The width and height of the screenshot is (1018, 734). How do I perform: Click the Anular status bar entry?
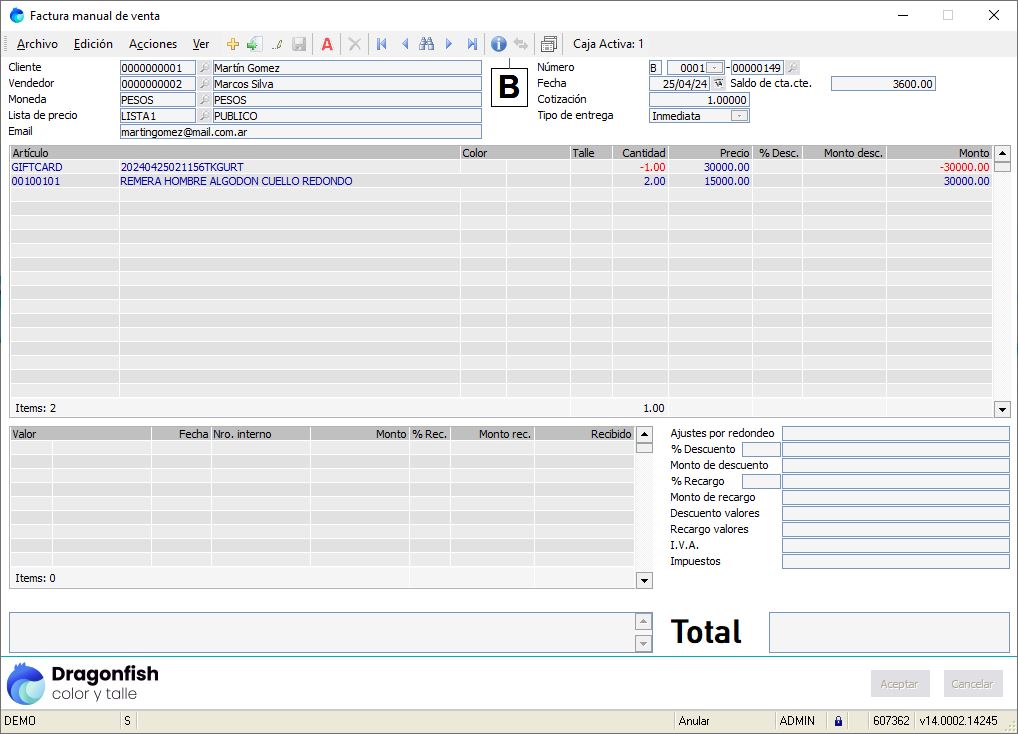click(694, 721)
